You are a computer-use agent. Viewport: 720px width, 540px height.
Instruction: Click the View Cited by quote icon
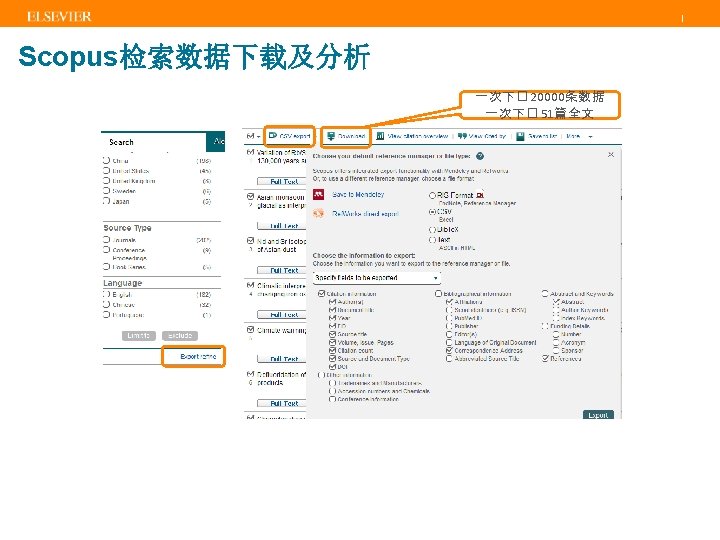click(x=462, y=136)
